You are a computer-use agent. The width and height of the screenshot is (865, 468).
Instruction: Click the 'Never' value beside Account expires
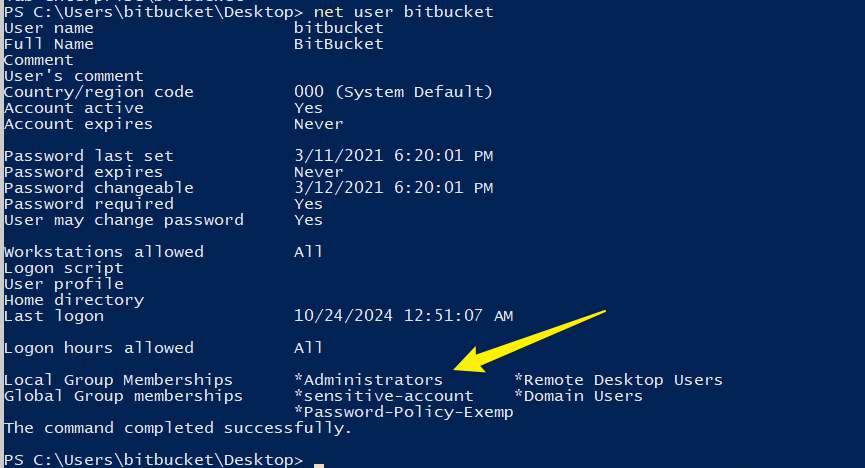(x=318, y=124)
